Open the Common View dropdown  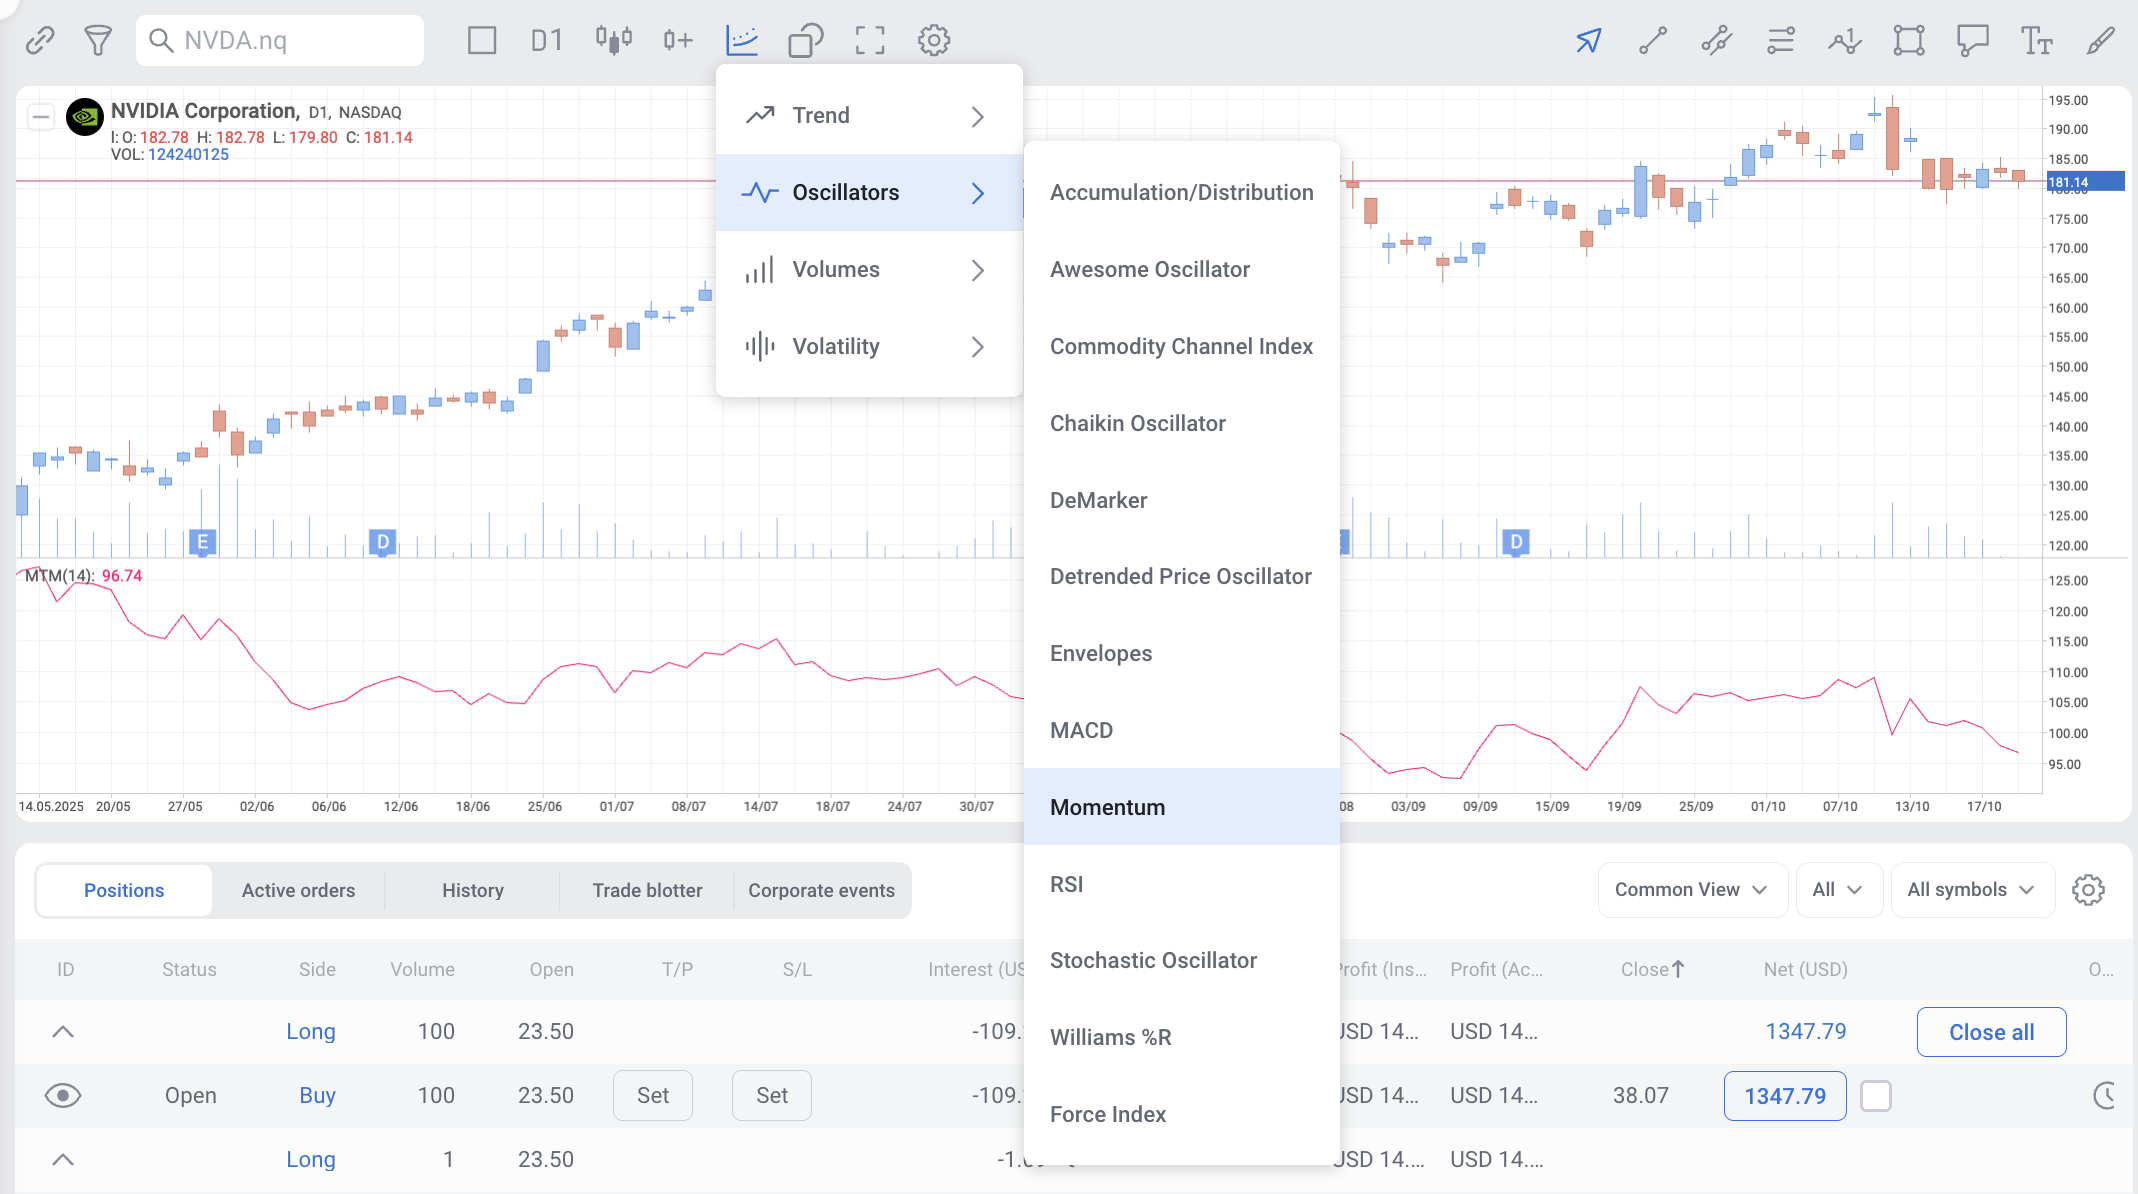(x=1691, y=890)
